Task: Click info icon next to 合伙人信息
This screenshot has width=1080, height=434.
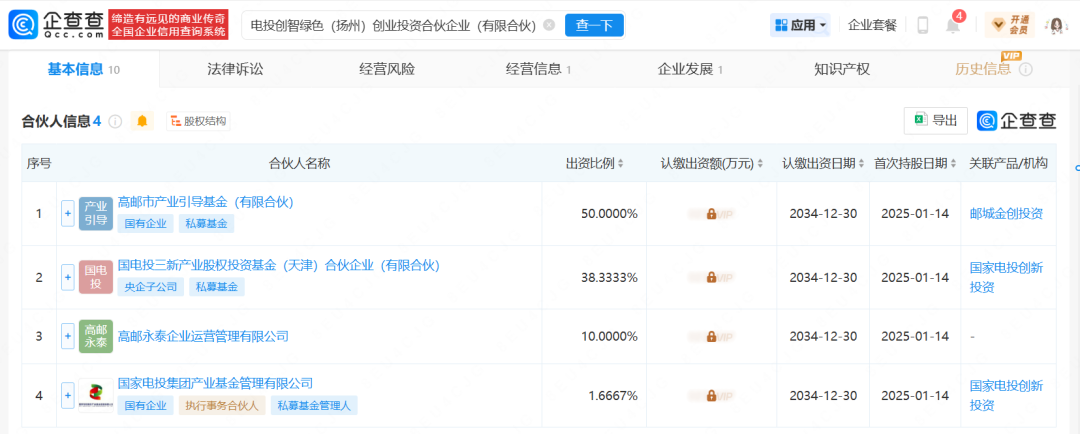Action: pos(115,121)
